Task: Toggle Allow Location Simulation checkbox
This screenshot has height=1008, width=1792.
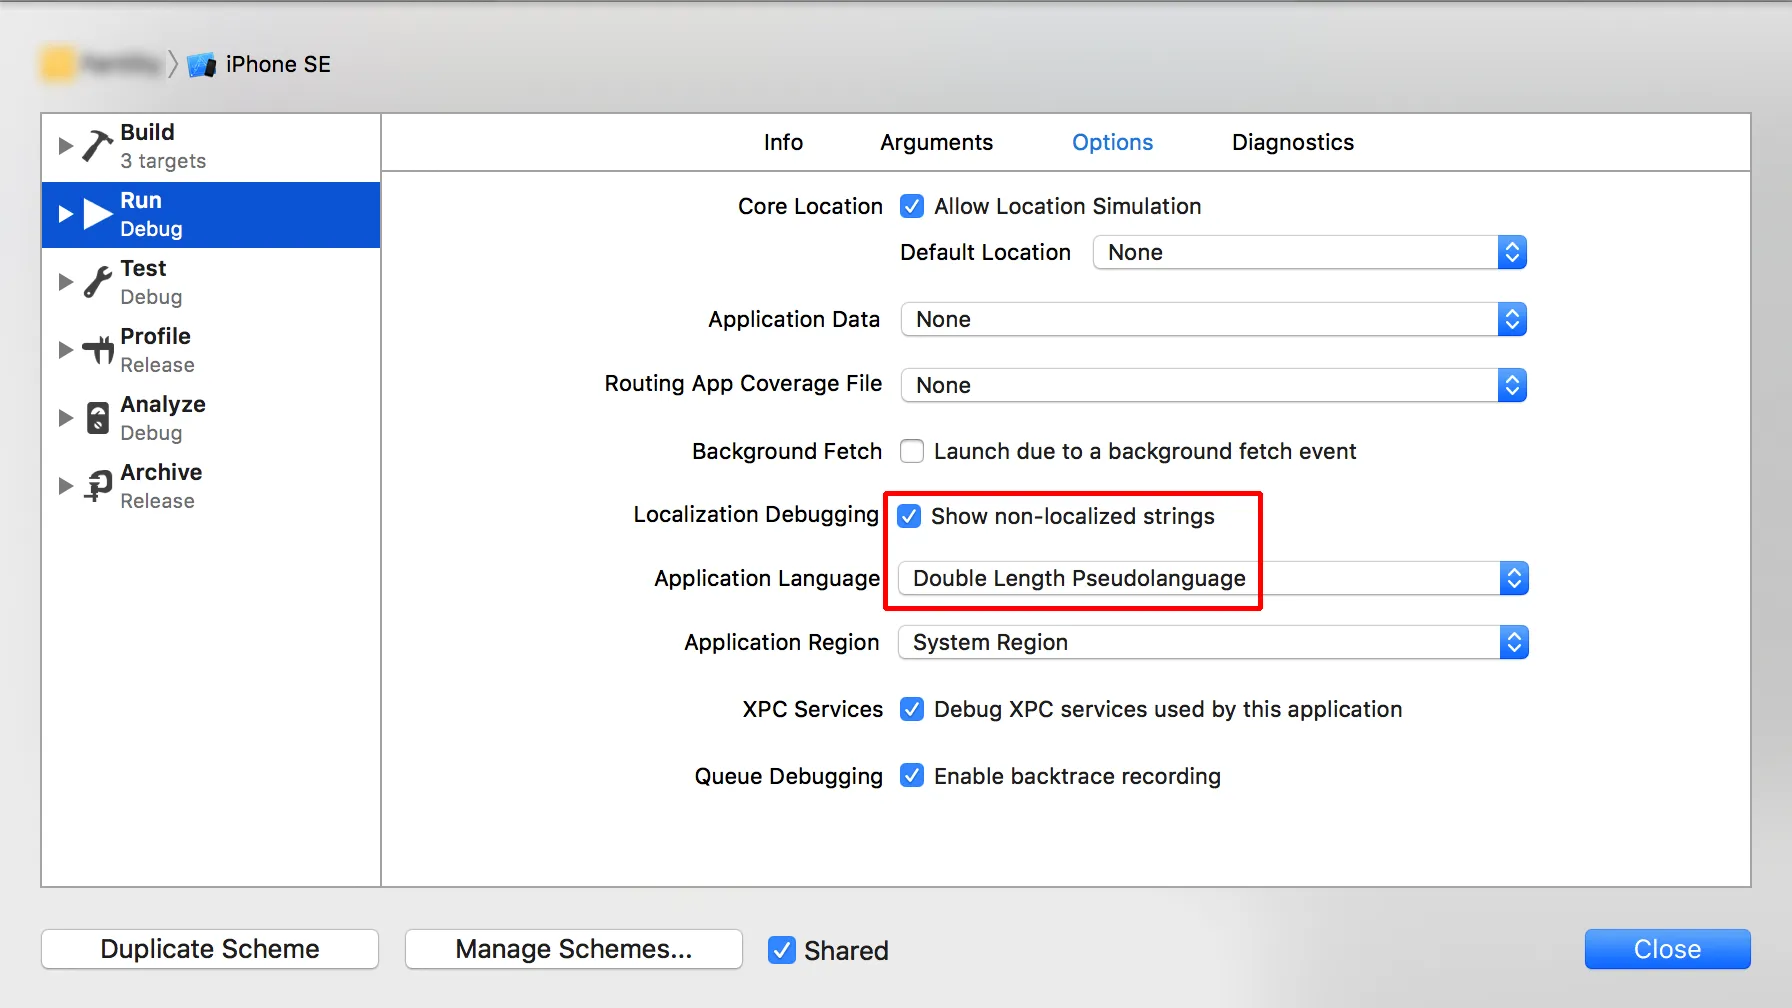Action: [912, 206]
